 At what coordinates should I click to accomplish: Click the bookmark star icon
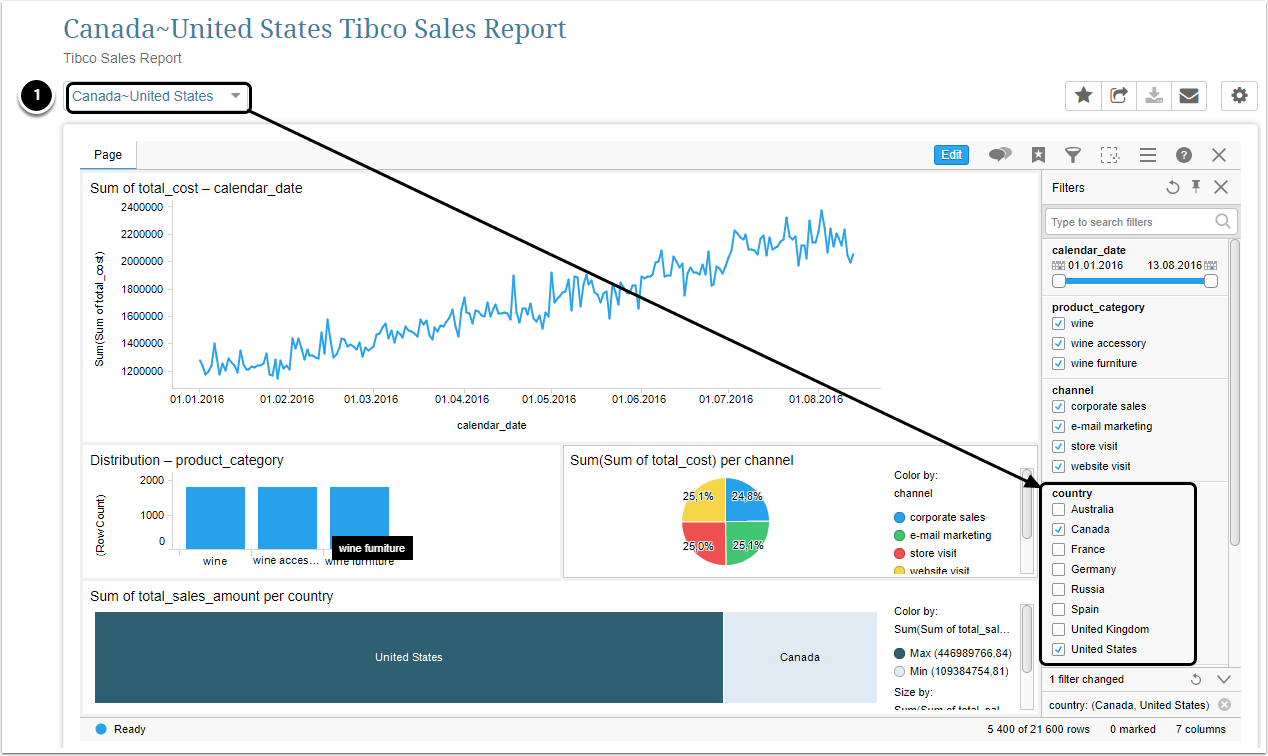(1039, 155)
